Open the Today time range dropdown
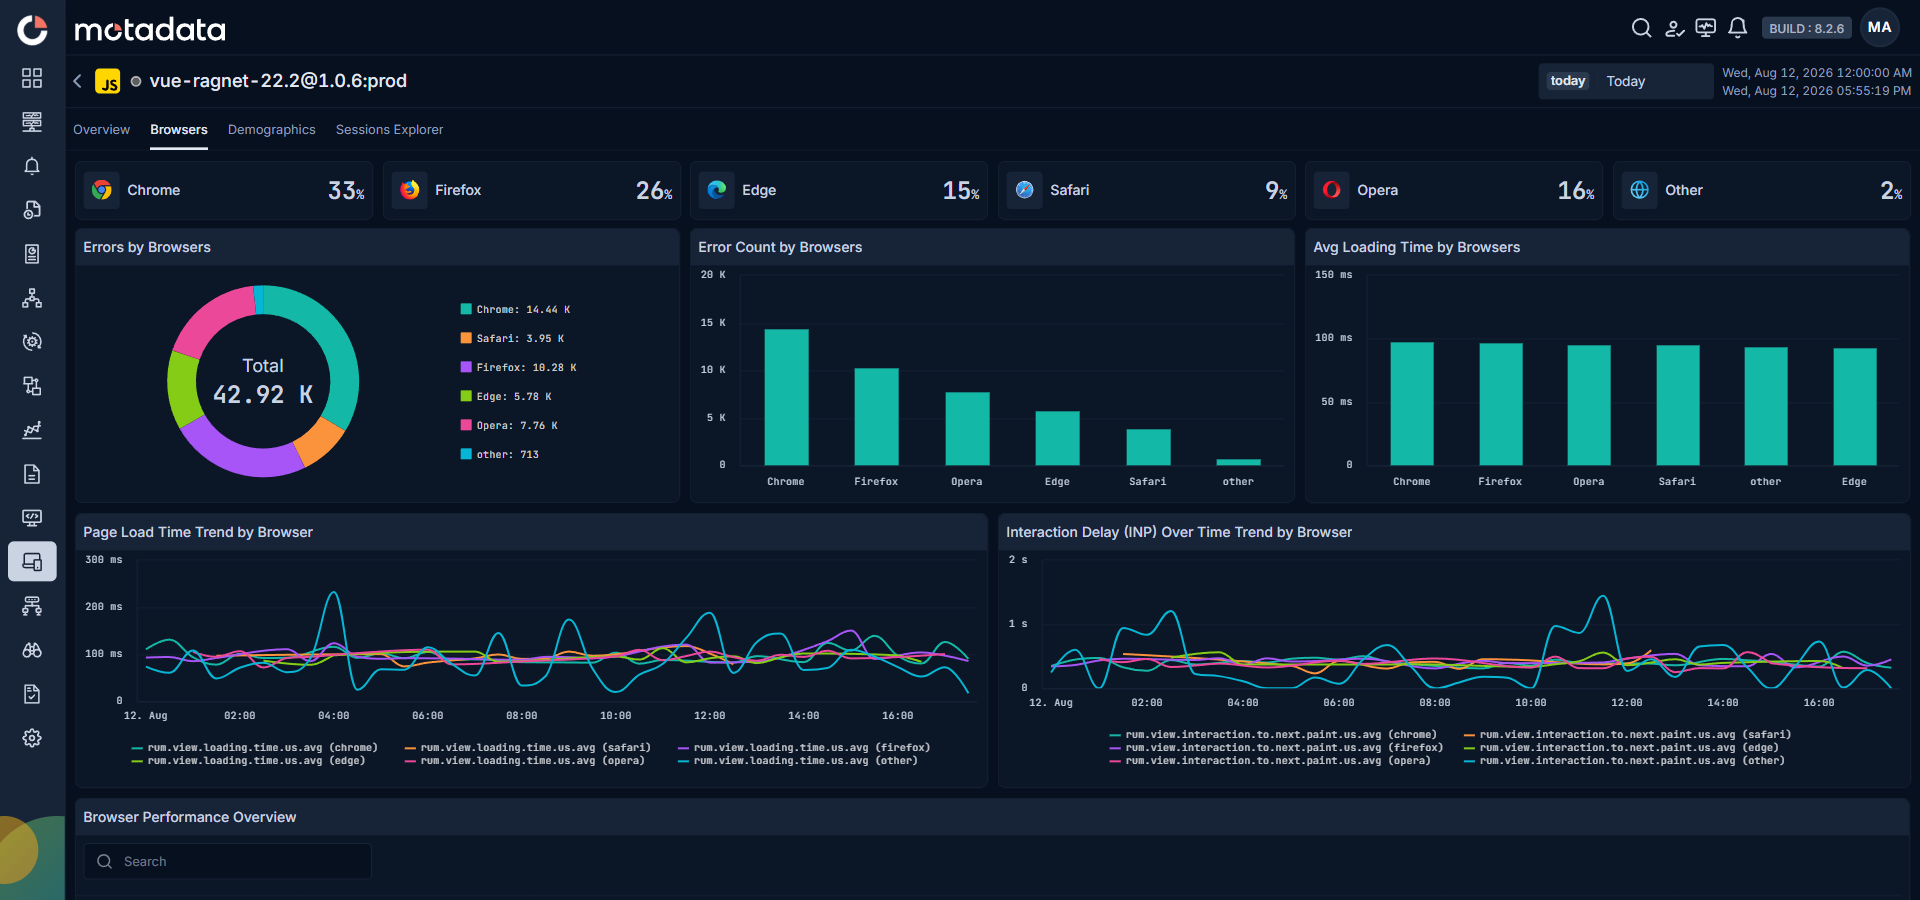1920x900 pixels. click(1625, 81)
